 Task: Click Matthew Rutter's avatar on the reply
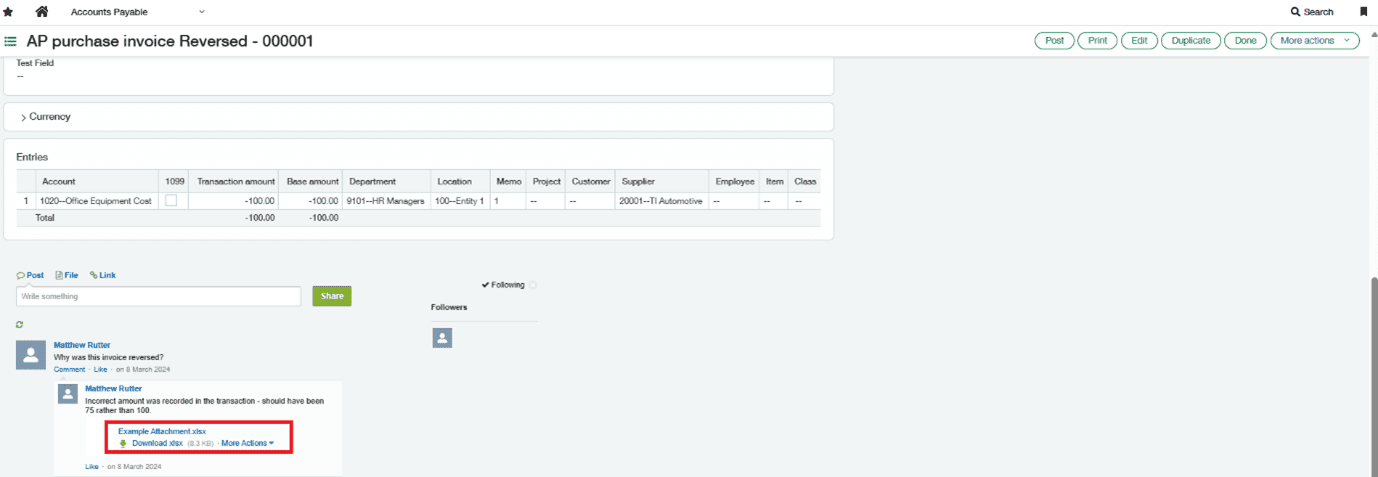[69, 394]
